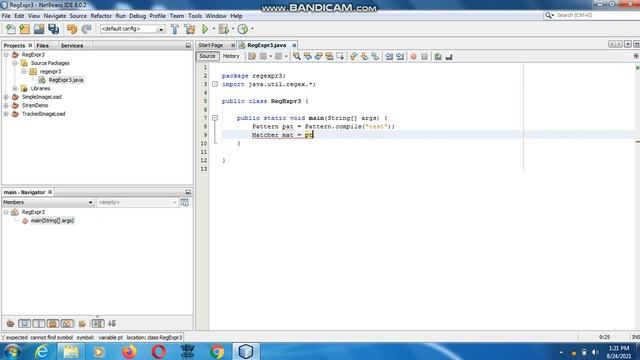Select the StrenDemo project
Image resolution: width=640 pixels, height=360 pixels.
[35, 105]
